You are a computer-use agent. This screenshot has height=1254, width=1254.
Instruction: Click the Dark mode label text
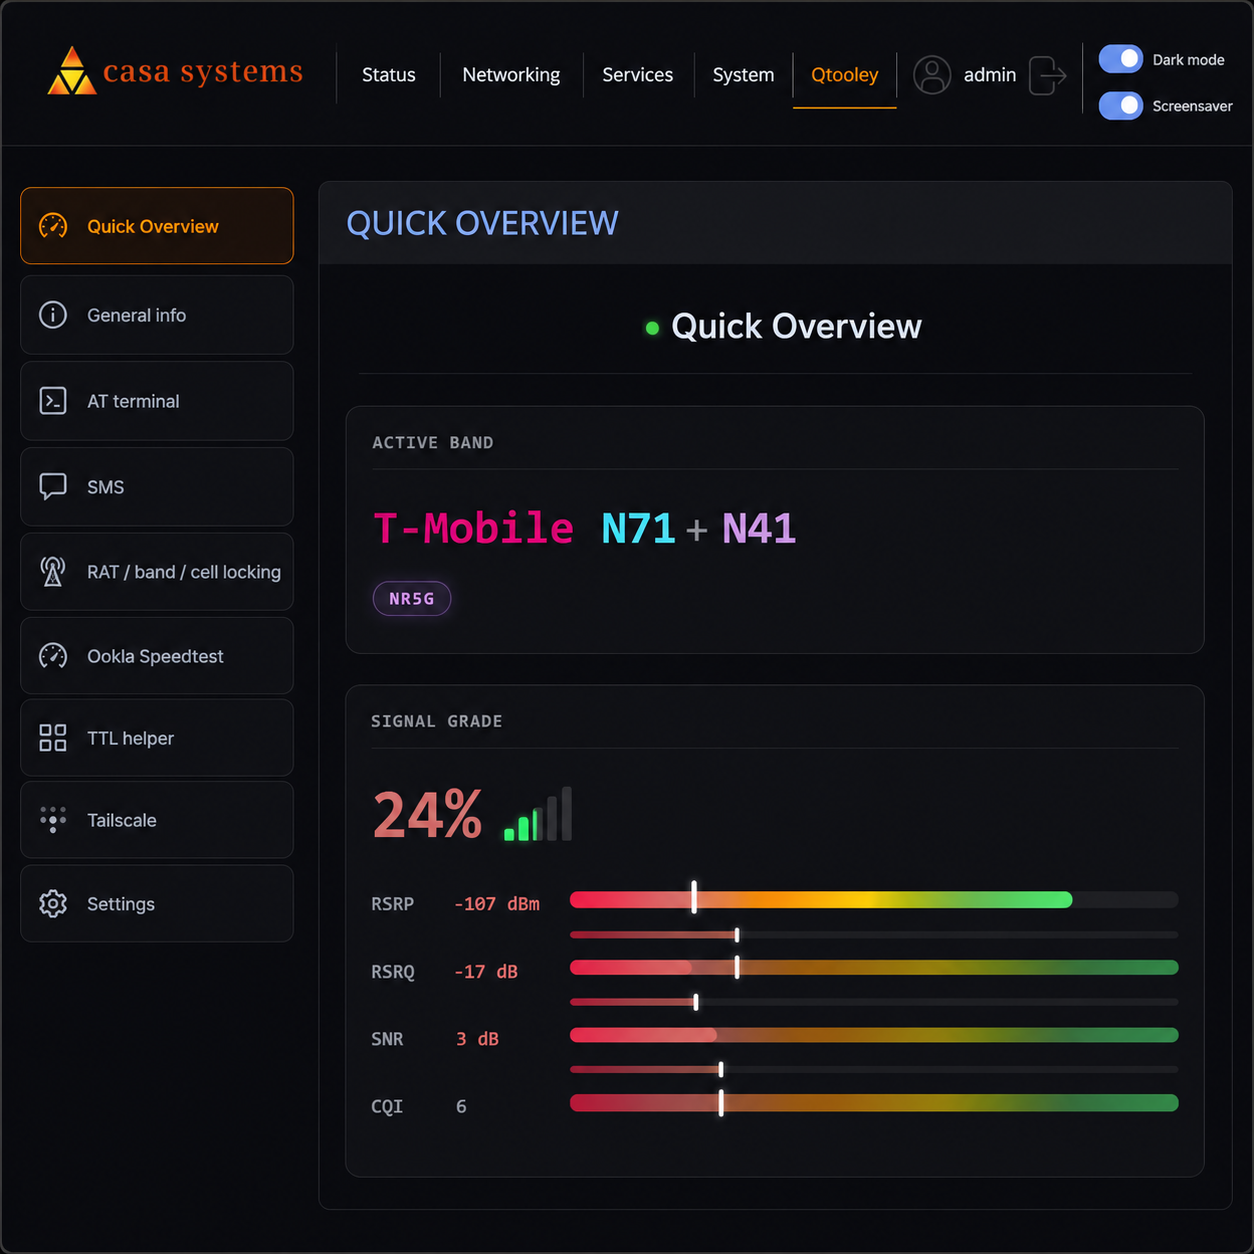[x=1189, y=60]
